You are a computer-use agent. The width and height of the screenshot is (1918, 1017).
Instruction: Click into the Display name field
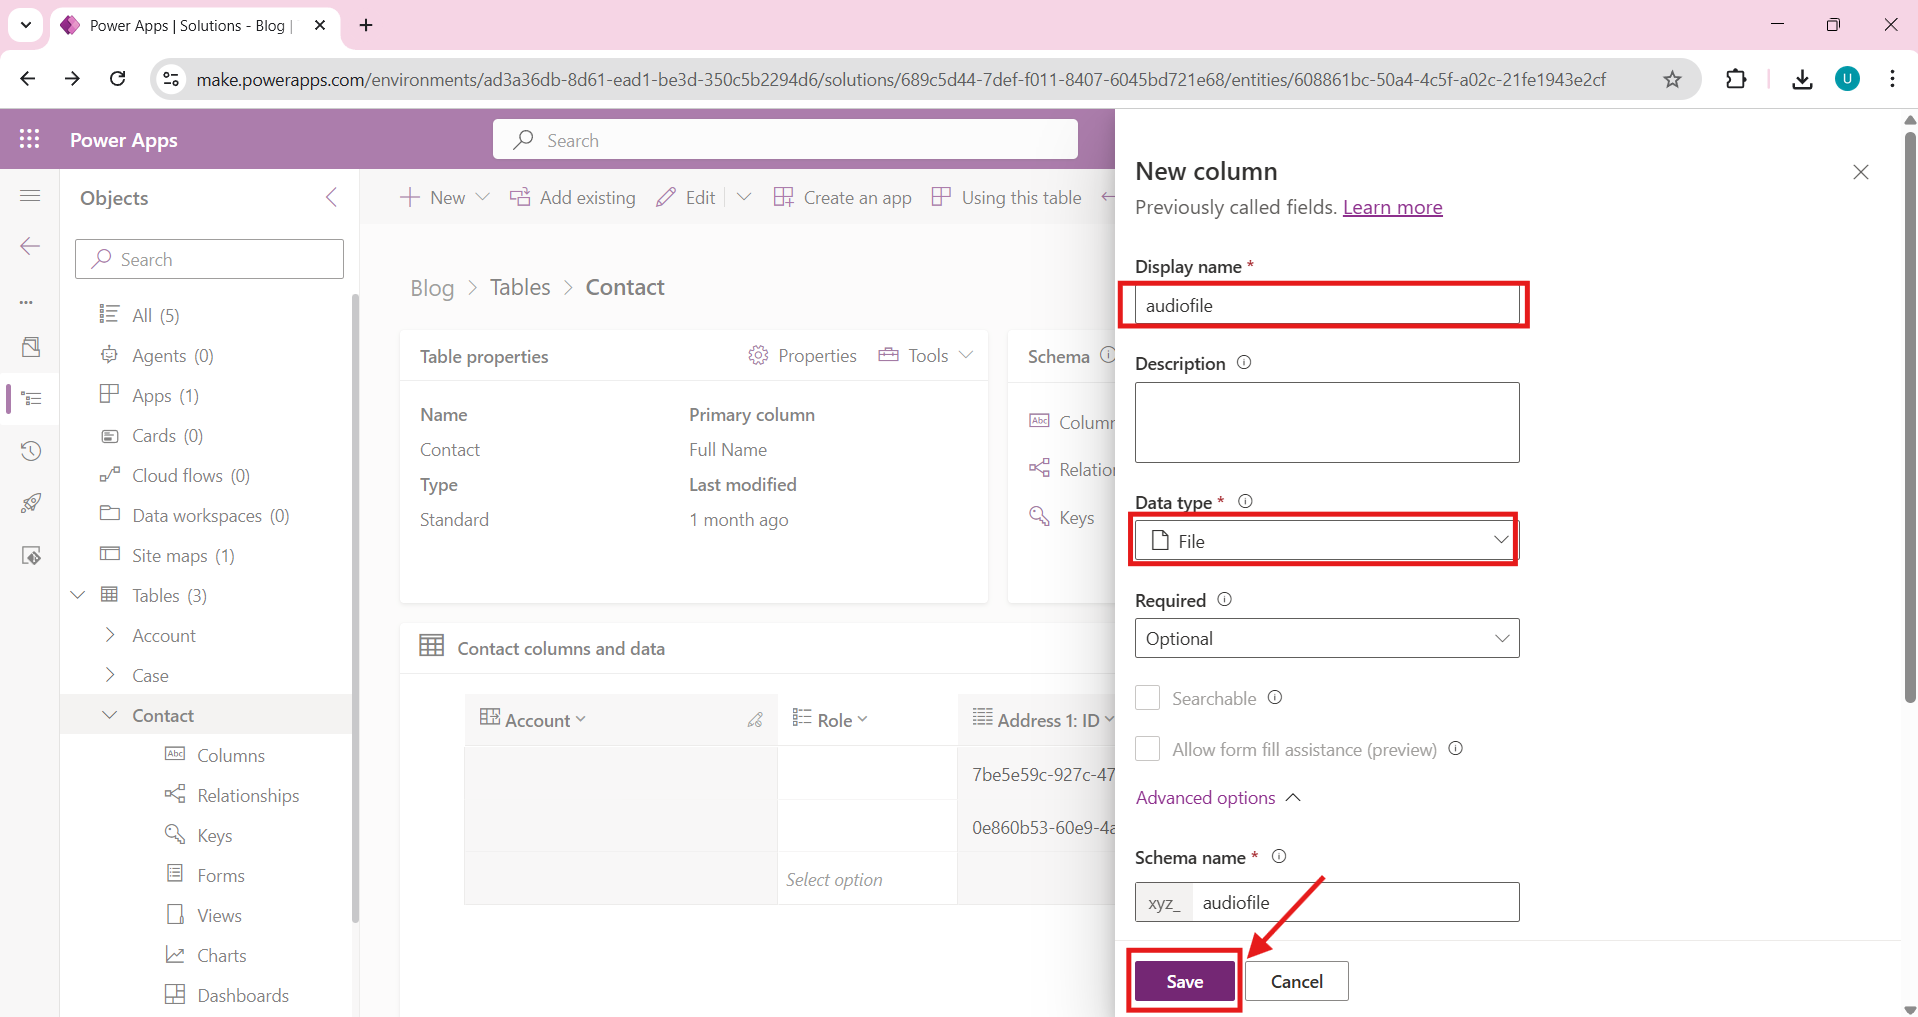[x=1326, y=306]
